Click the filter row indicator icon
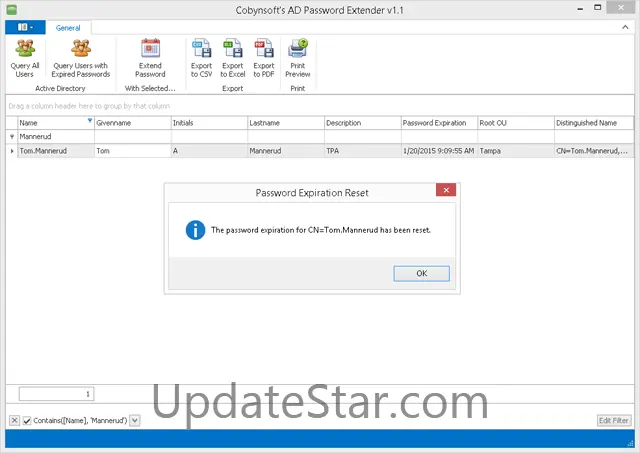 point(12,136)
